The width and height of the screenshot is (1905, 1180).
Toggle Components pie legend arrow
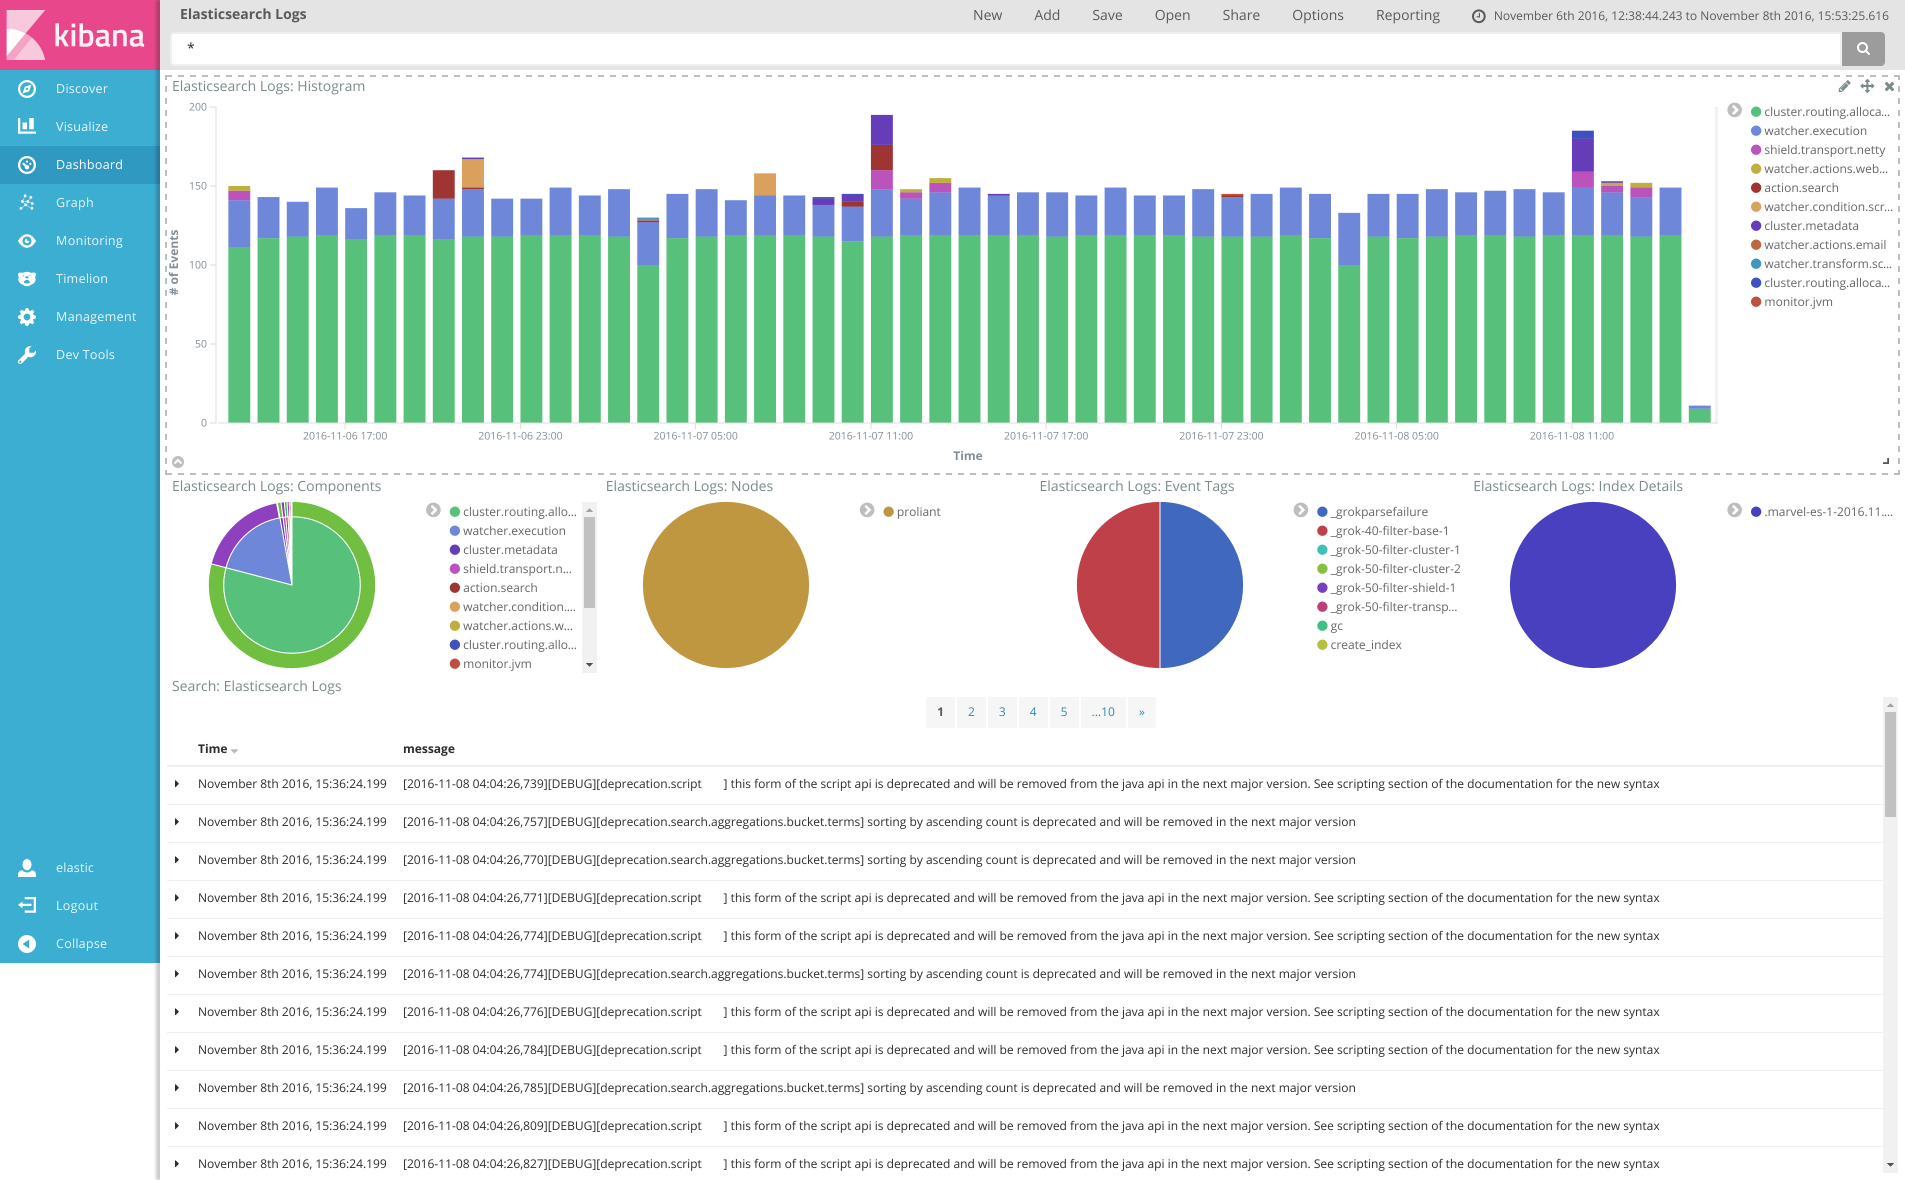pyautogui.click(x=433, y=510)
